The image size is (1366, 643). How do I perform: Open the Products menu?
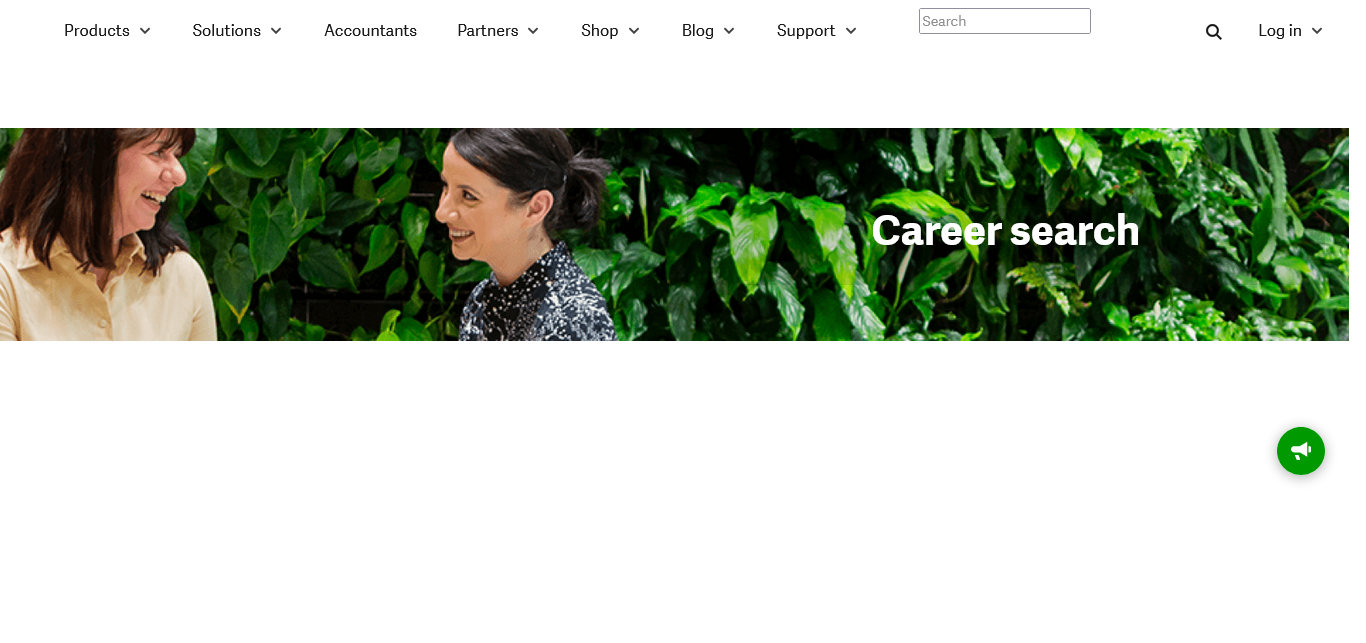click(x=97, y=31)
